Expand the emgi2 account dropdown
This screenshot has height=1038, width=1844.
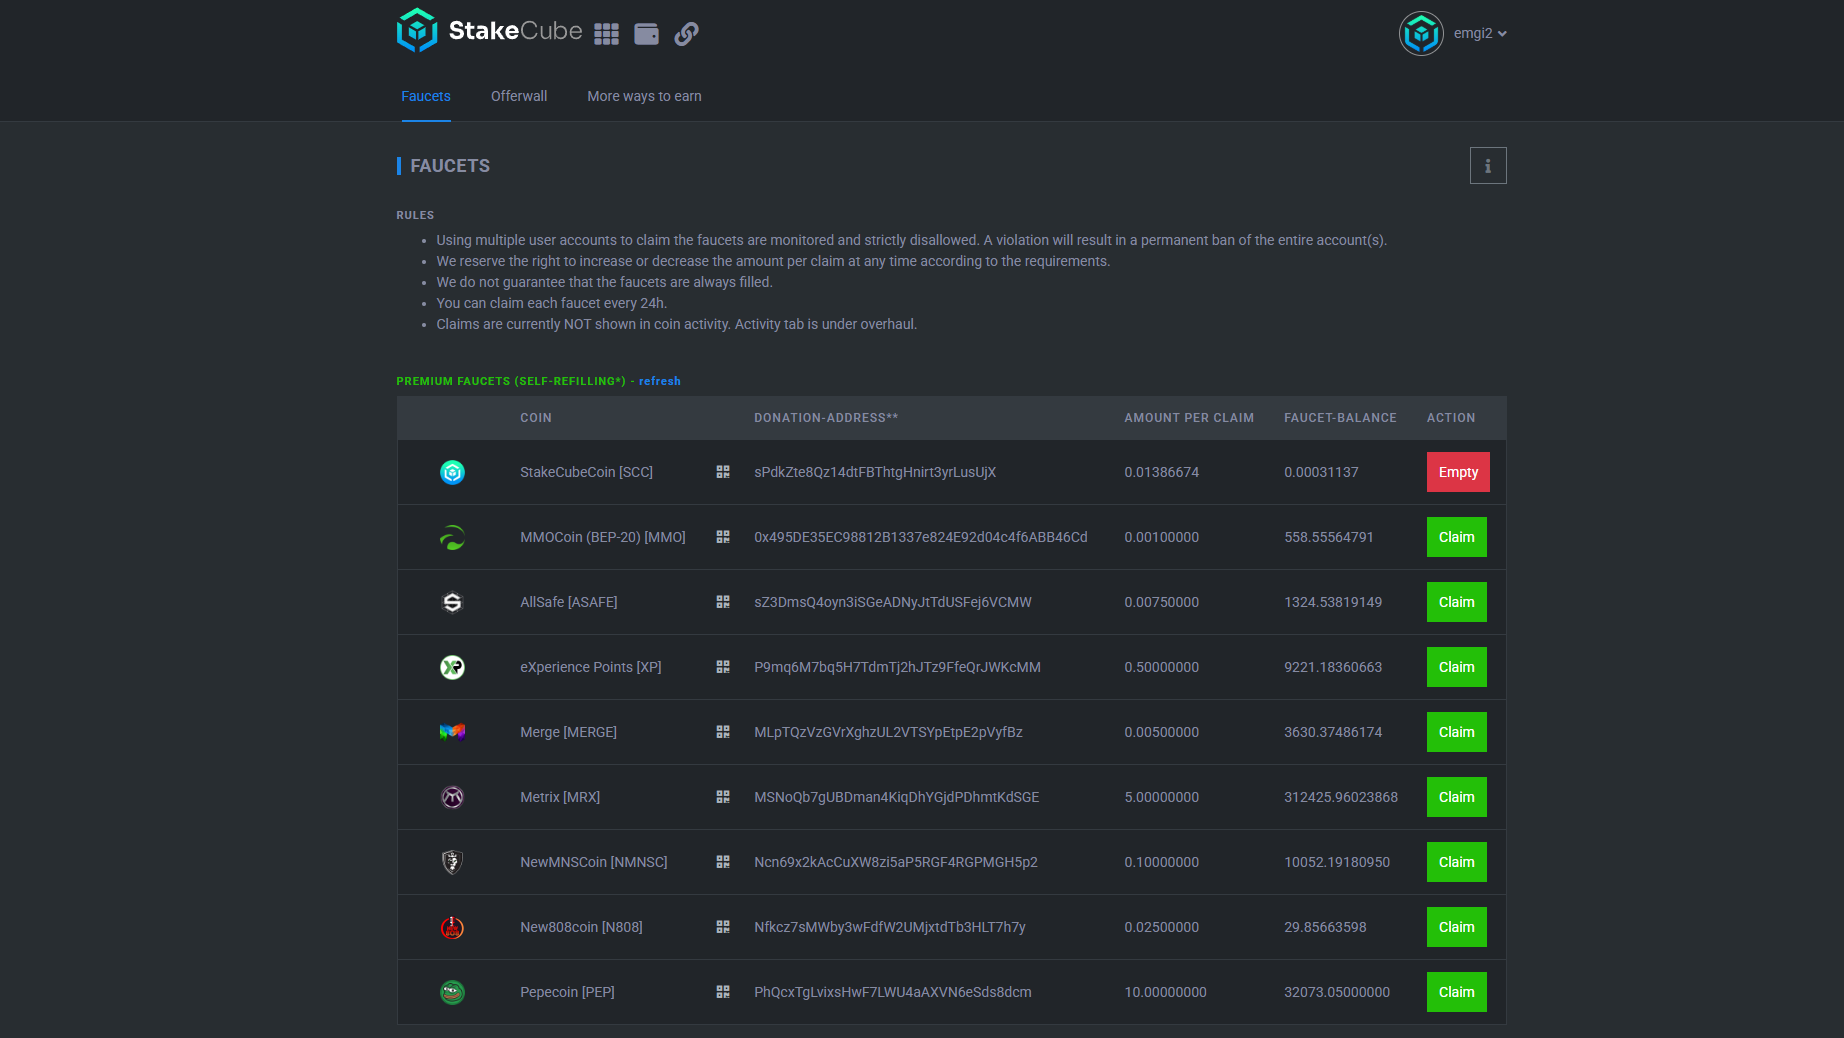[1480, 34]
